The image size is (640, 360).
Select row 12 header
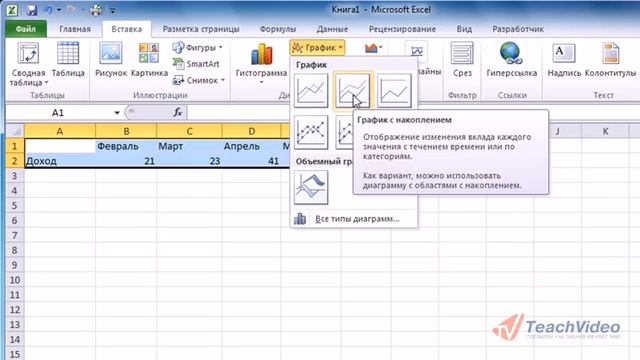coord(15,310)
